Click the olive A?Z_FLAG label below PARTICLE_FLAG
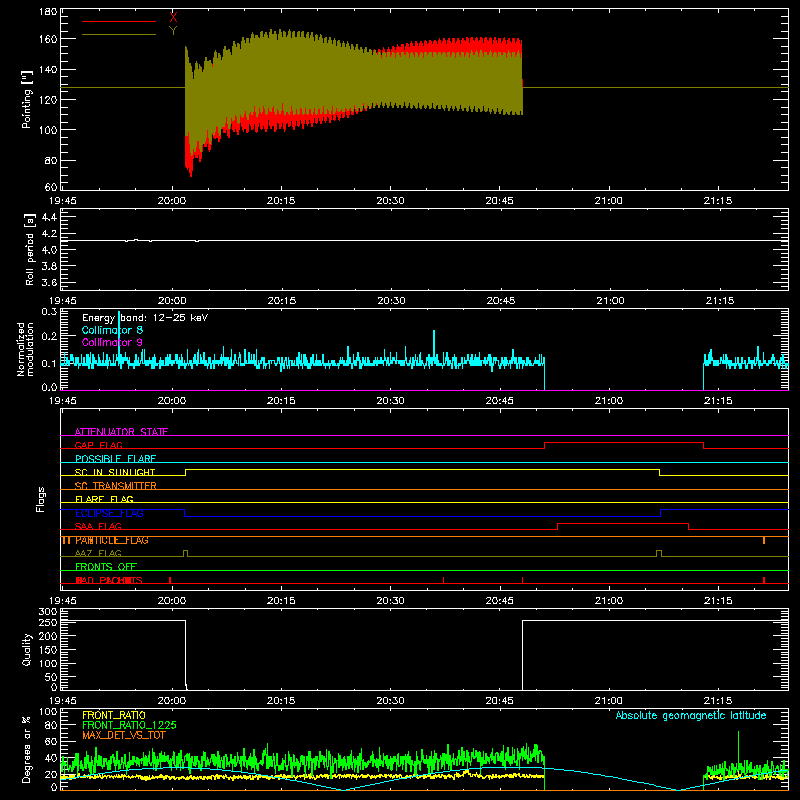 pos(98,553)
